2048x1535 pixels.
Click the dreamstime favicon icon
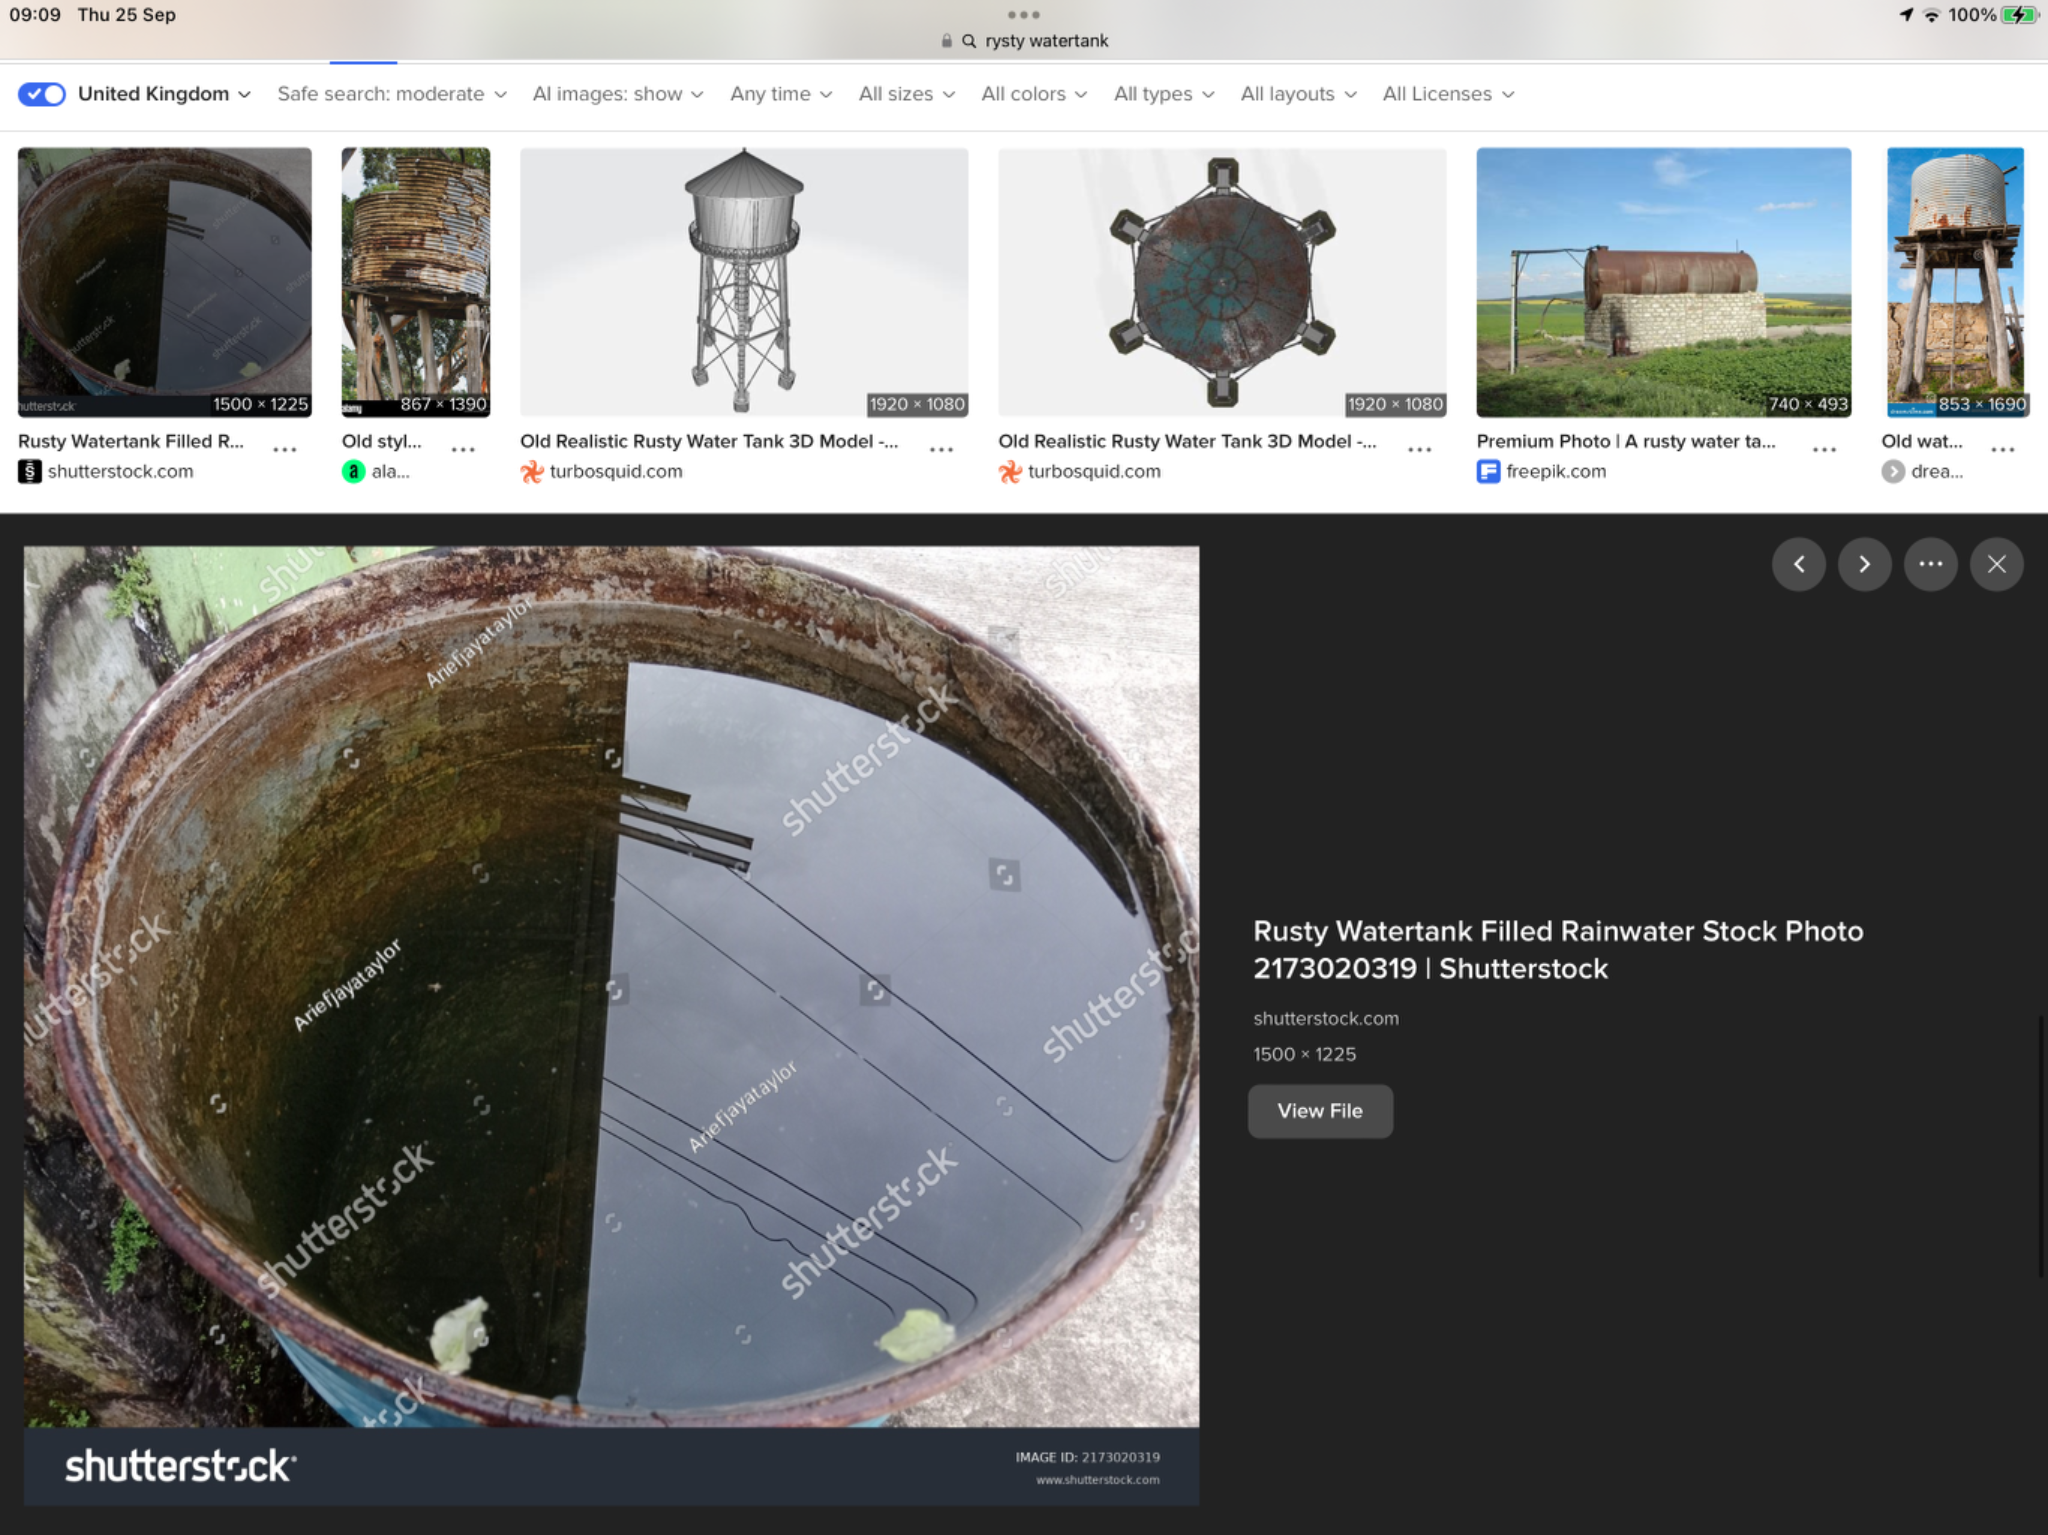pyautogui.click(x=1893, y=471)
